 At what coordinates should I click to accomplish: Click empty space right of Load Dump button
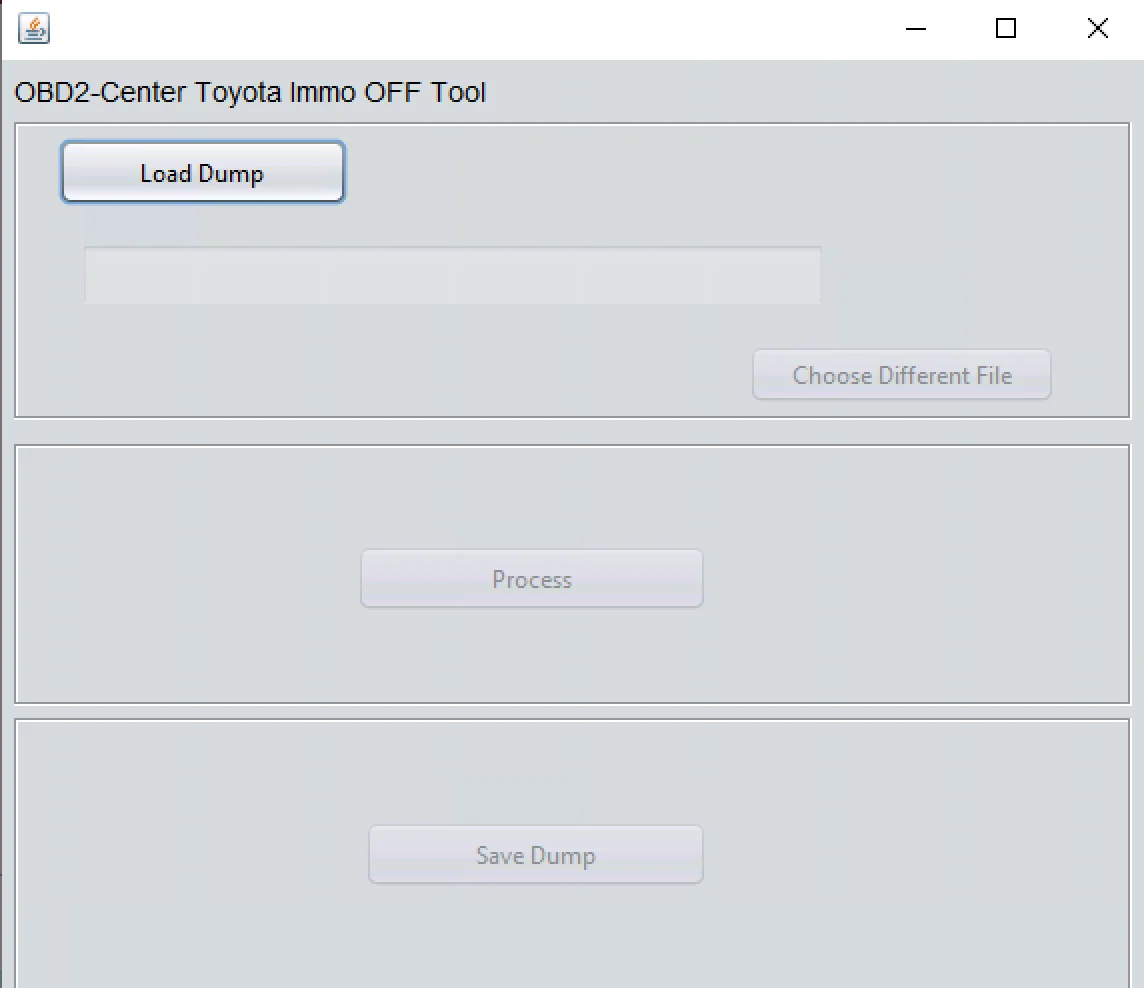click(x=650, y=172)
